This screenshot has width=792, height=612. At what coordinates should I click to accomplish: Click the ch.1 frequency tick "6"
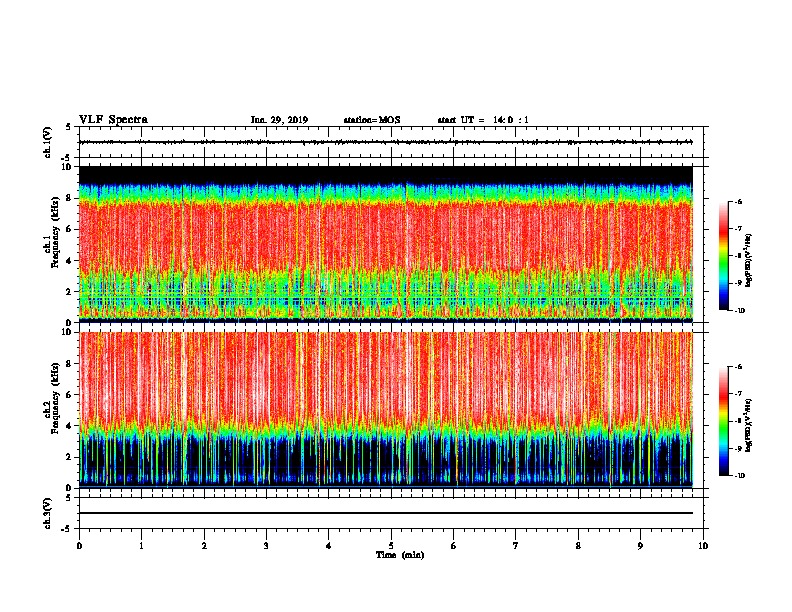[70, 229]
